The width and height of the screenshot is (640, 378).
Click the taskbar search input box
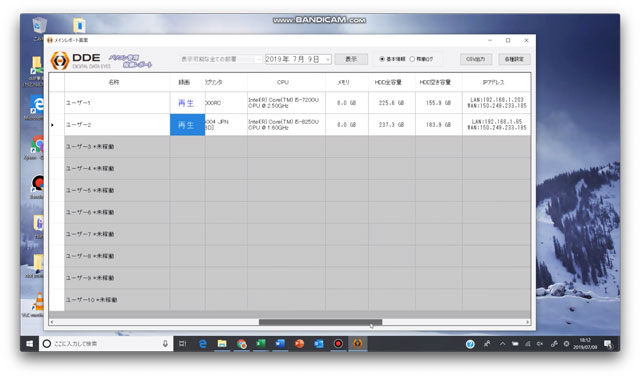pos(106,344)
